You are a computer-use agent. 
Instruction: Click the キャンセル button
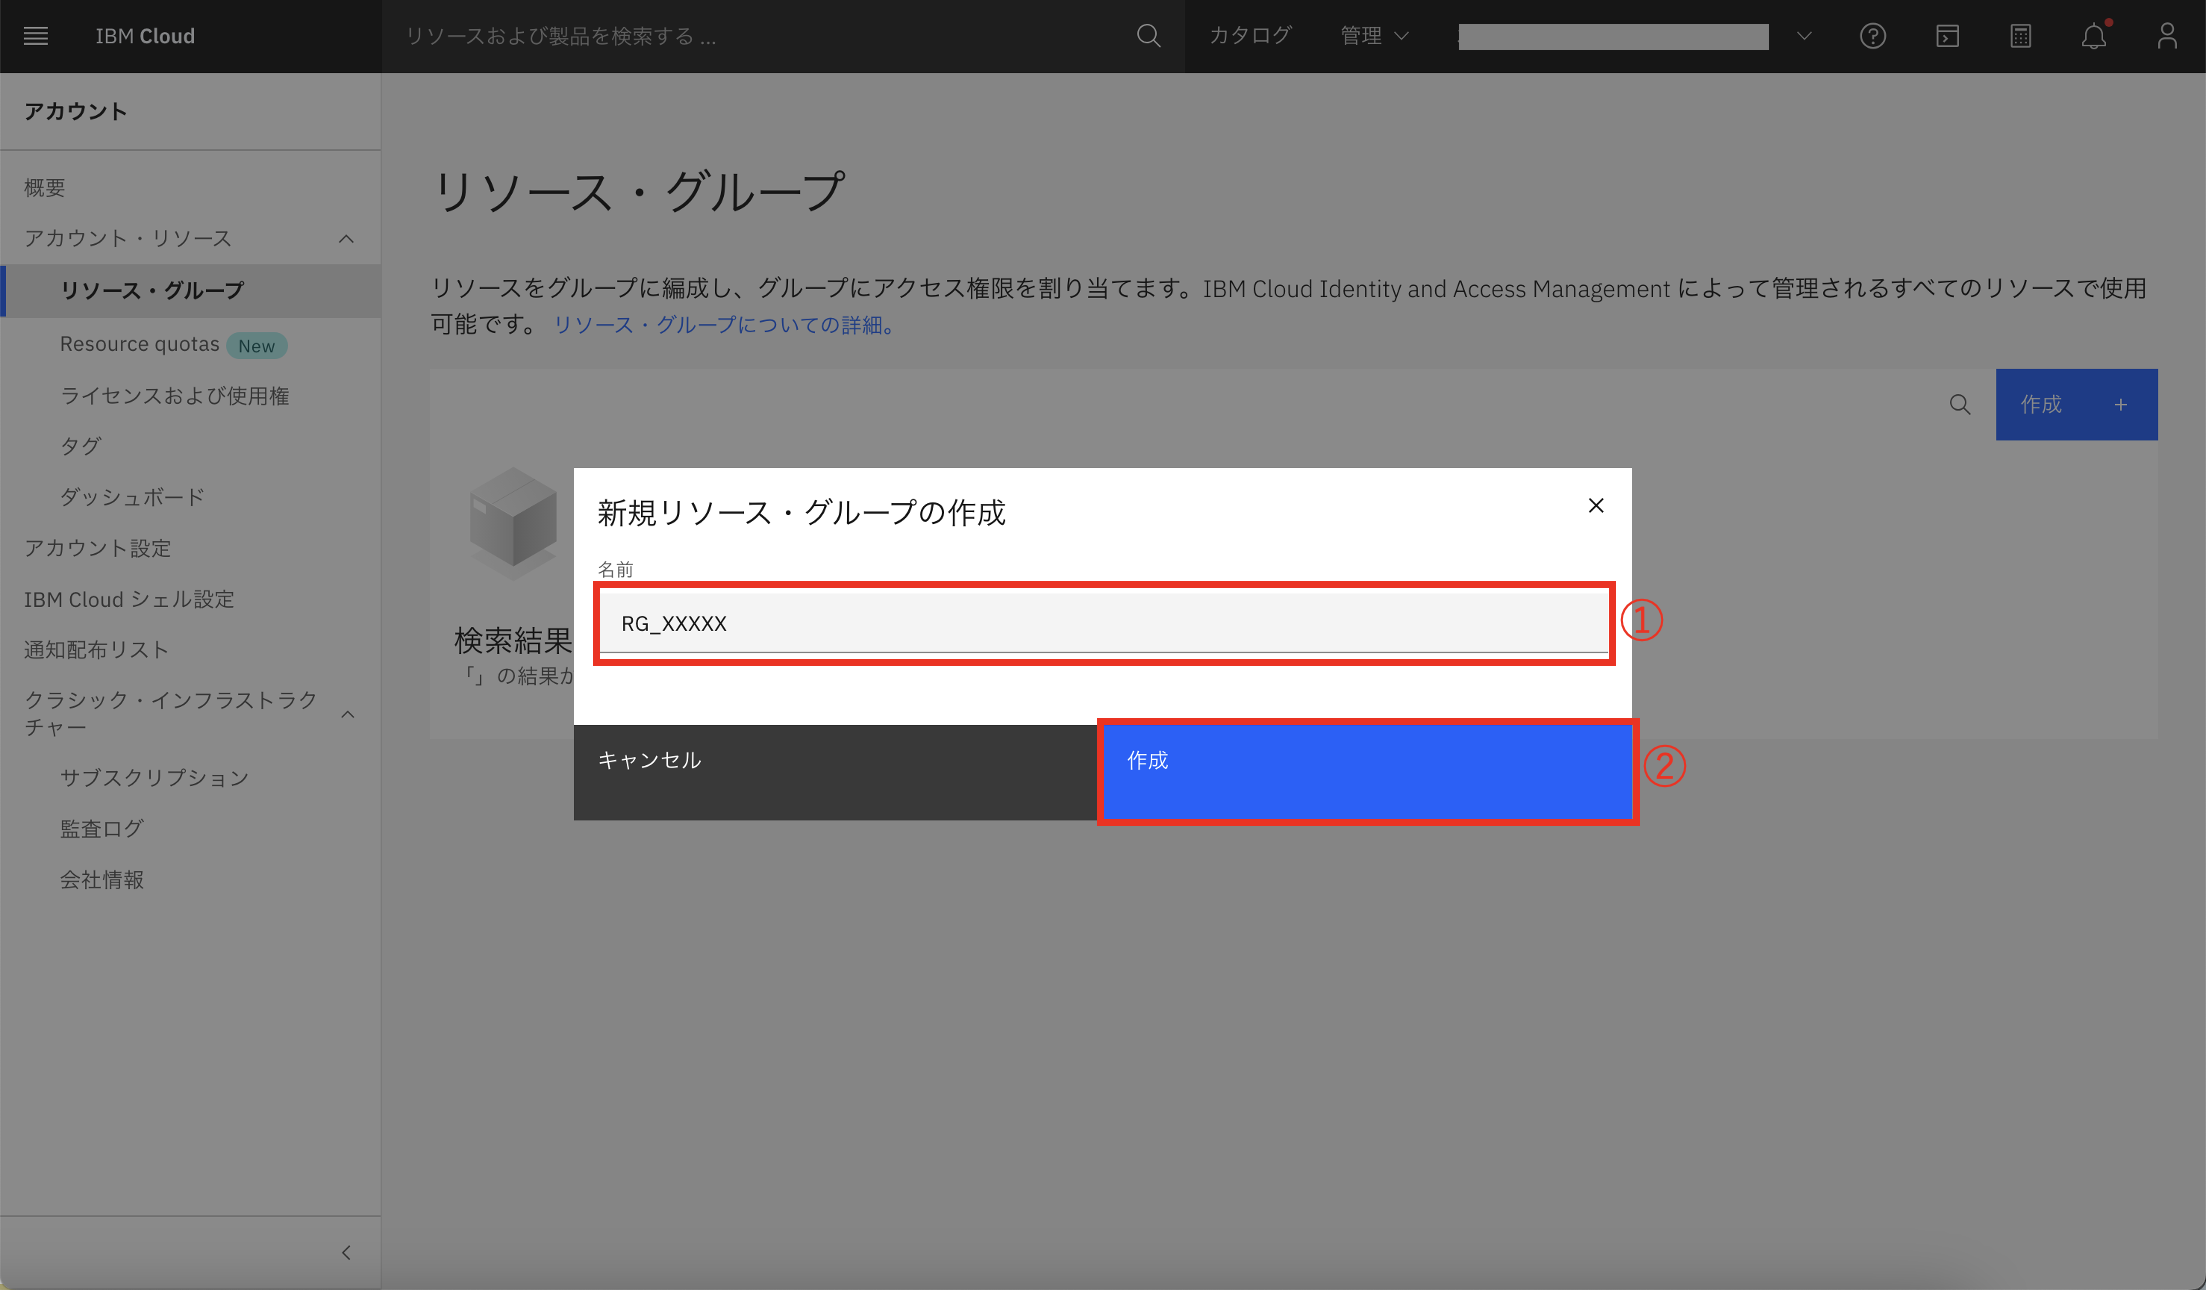point(835,772)
